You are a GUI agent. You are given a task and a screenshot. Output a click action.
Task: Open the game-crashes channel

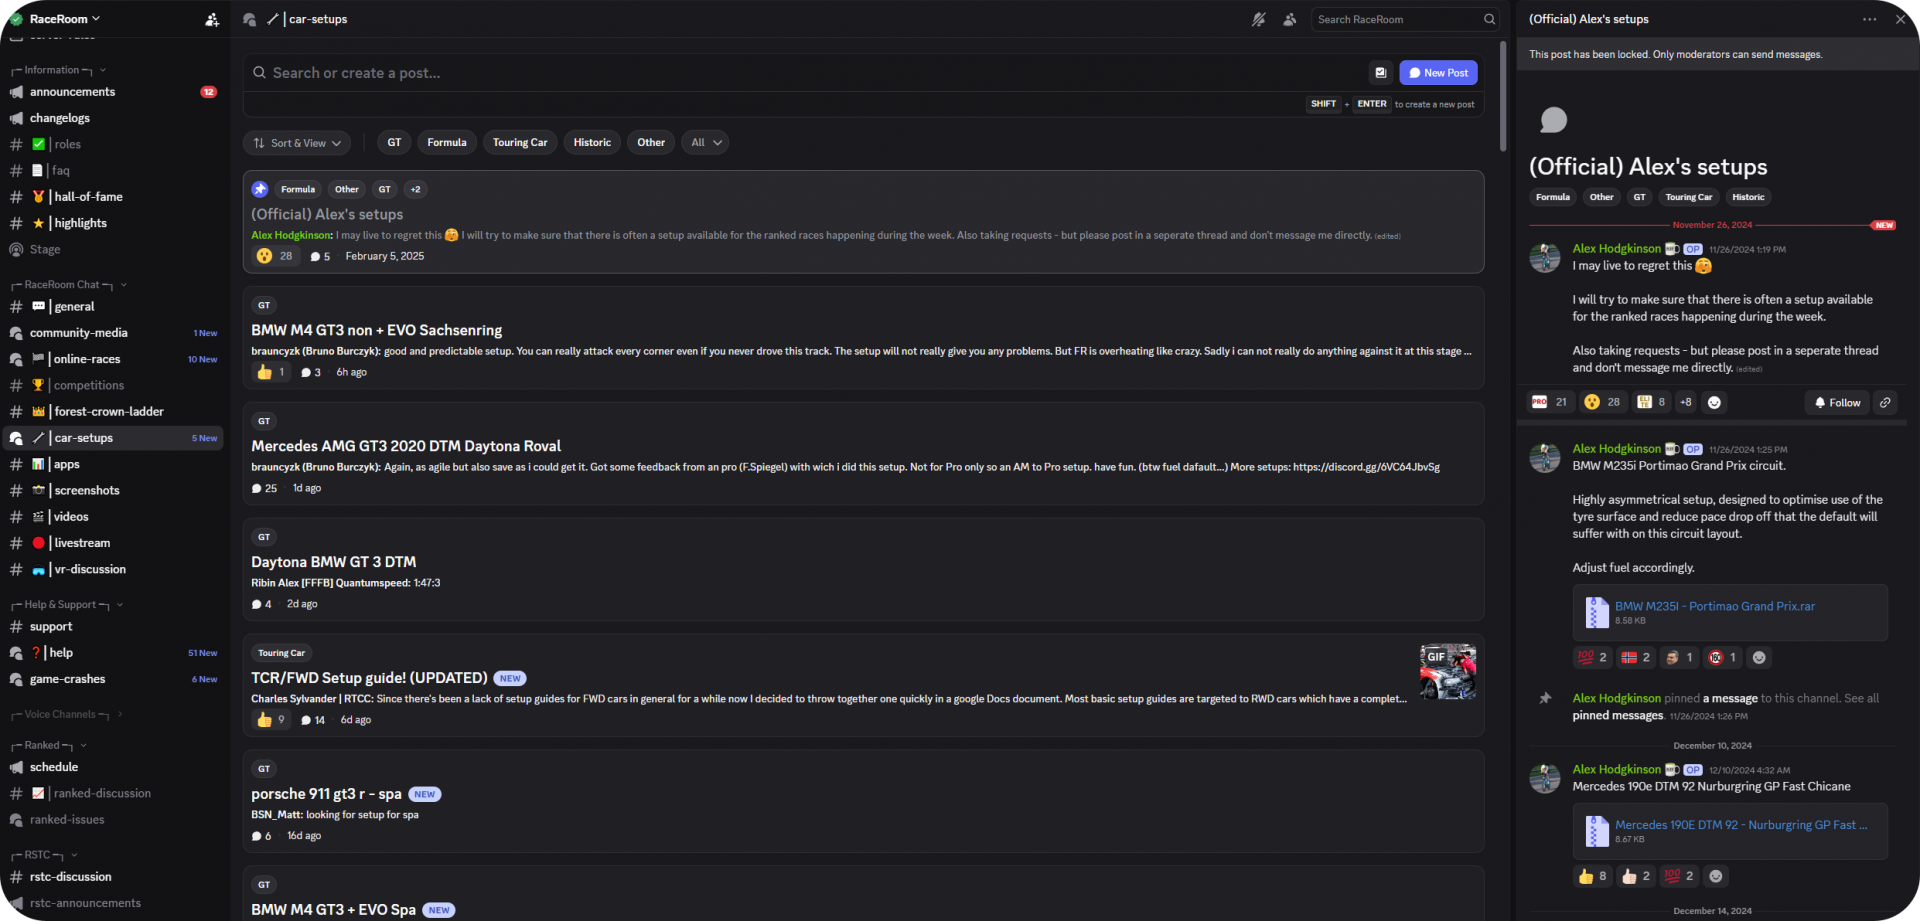click(114, 679)
